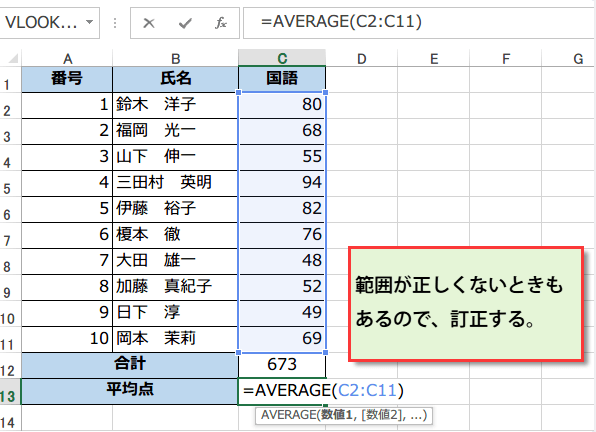596x432 pixels.
Task: Open Insert Function fx dialog
Action: point(220,23)
